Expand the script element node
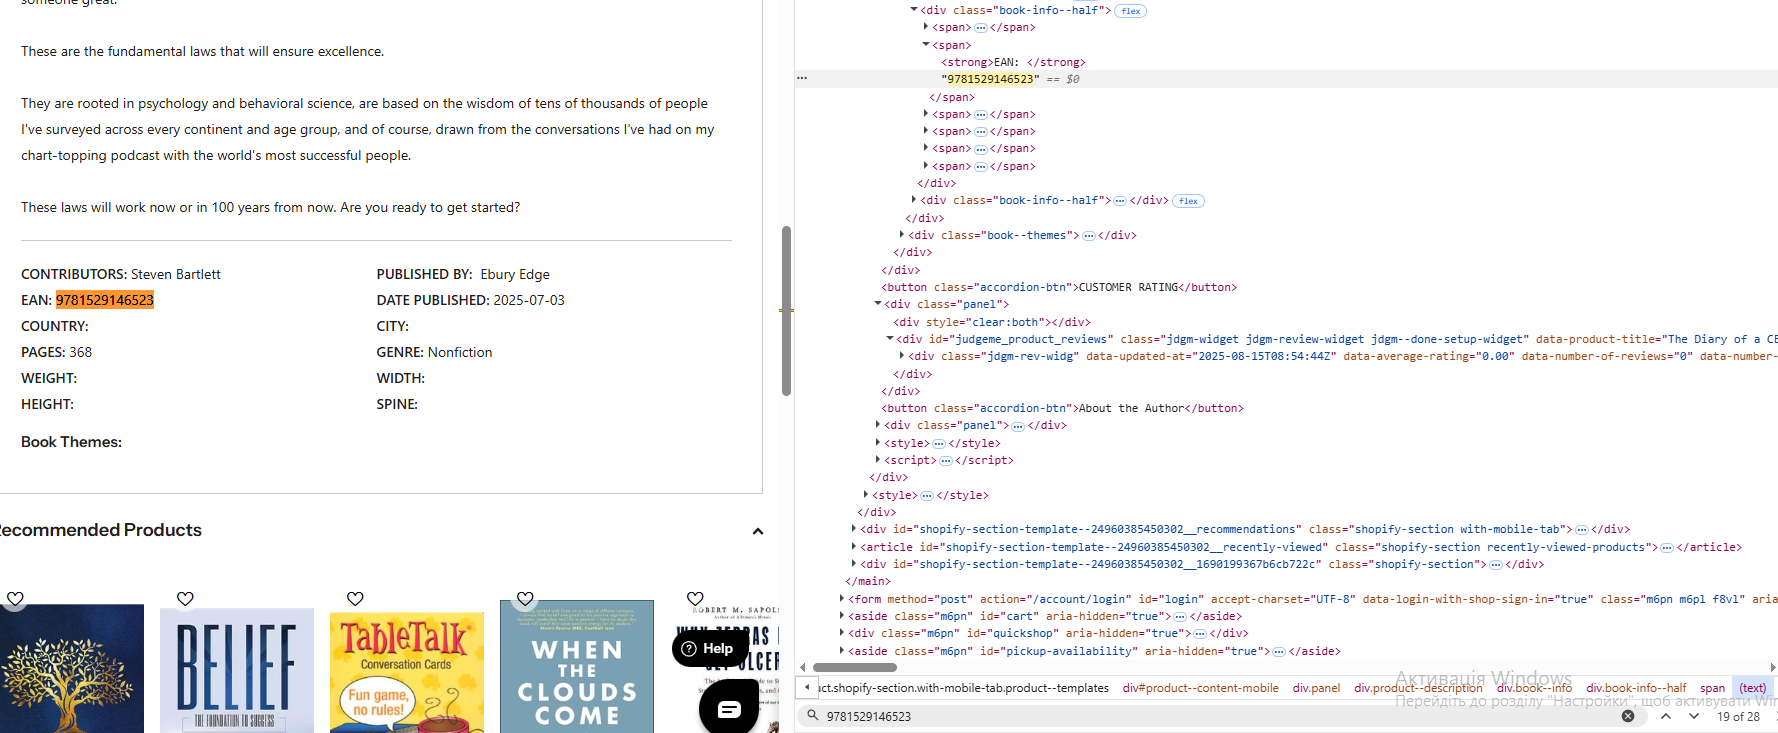1778x733 pixels. pyautogui.click(x=878, y=460)
